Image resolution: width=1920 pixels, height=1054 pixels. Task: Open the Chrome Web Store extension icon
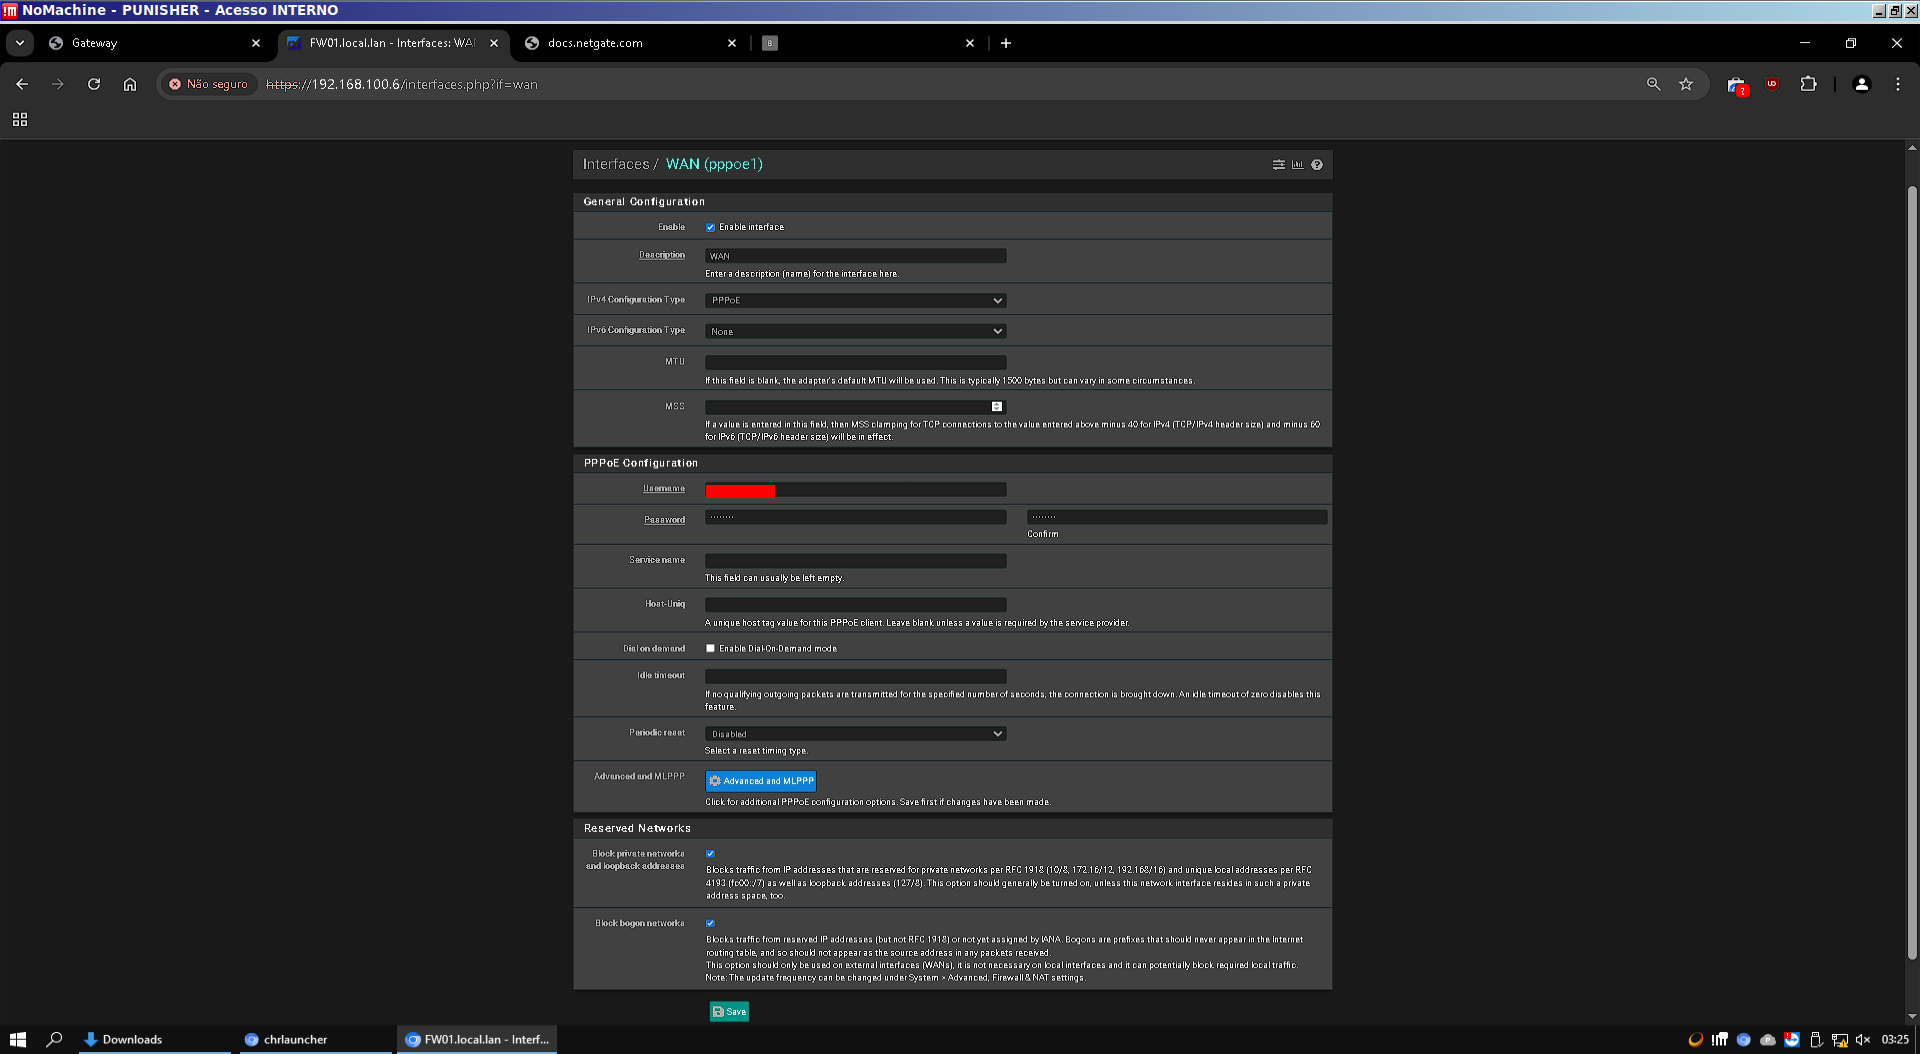(1737, 85)
